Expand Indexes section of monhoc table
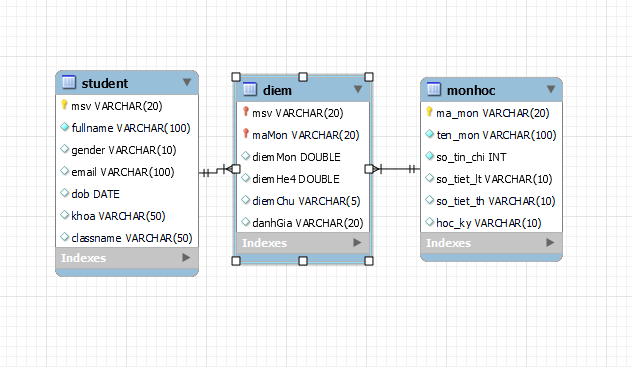The width and height of the screenshot is (632, 367). point(550,243)
